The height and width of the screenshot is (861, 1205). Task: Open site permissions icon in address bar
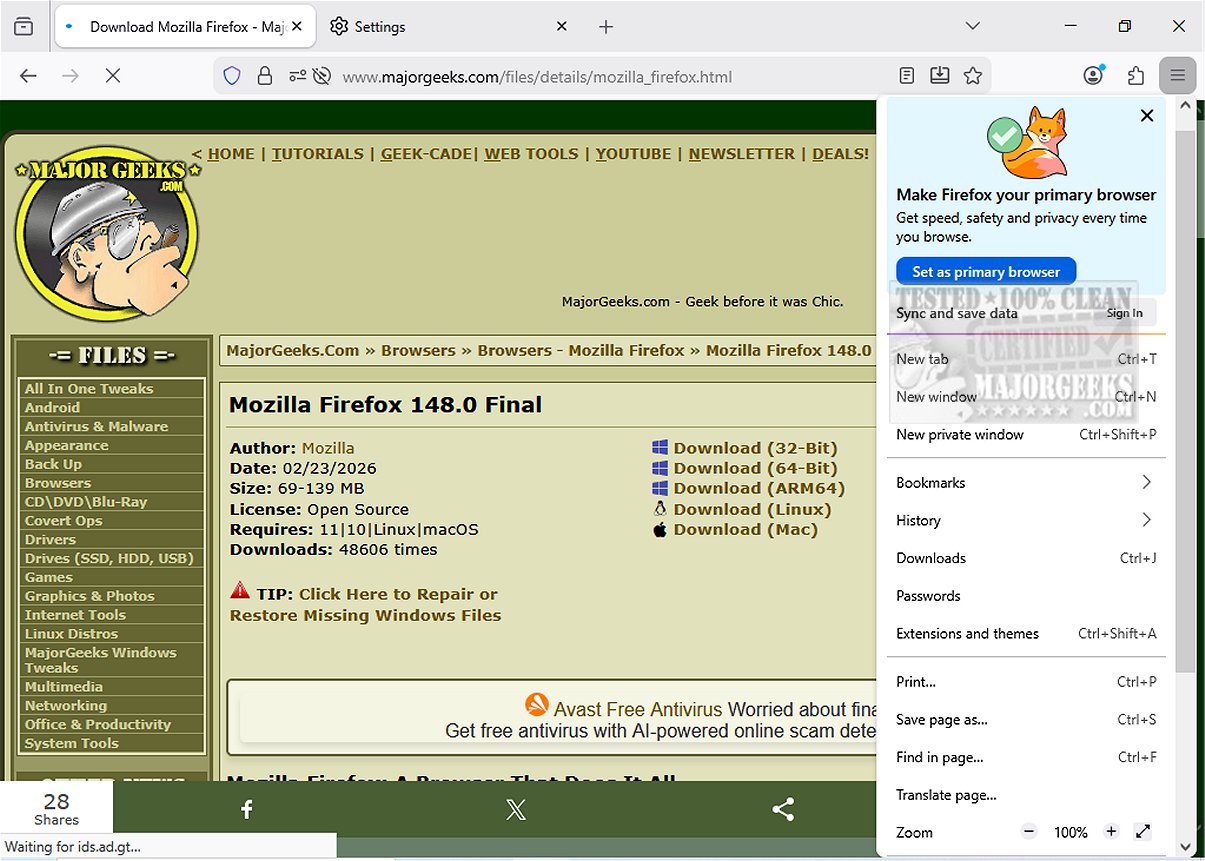(x=297, y=76)
